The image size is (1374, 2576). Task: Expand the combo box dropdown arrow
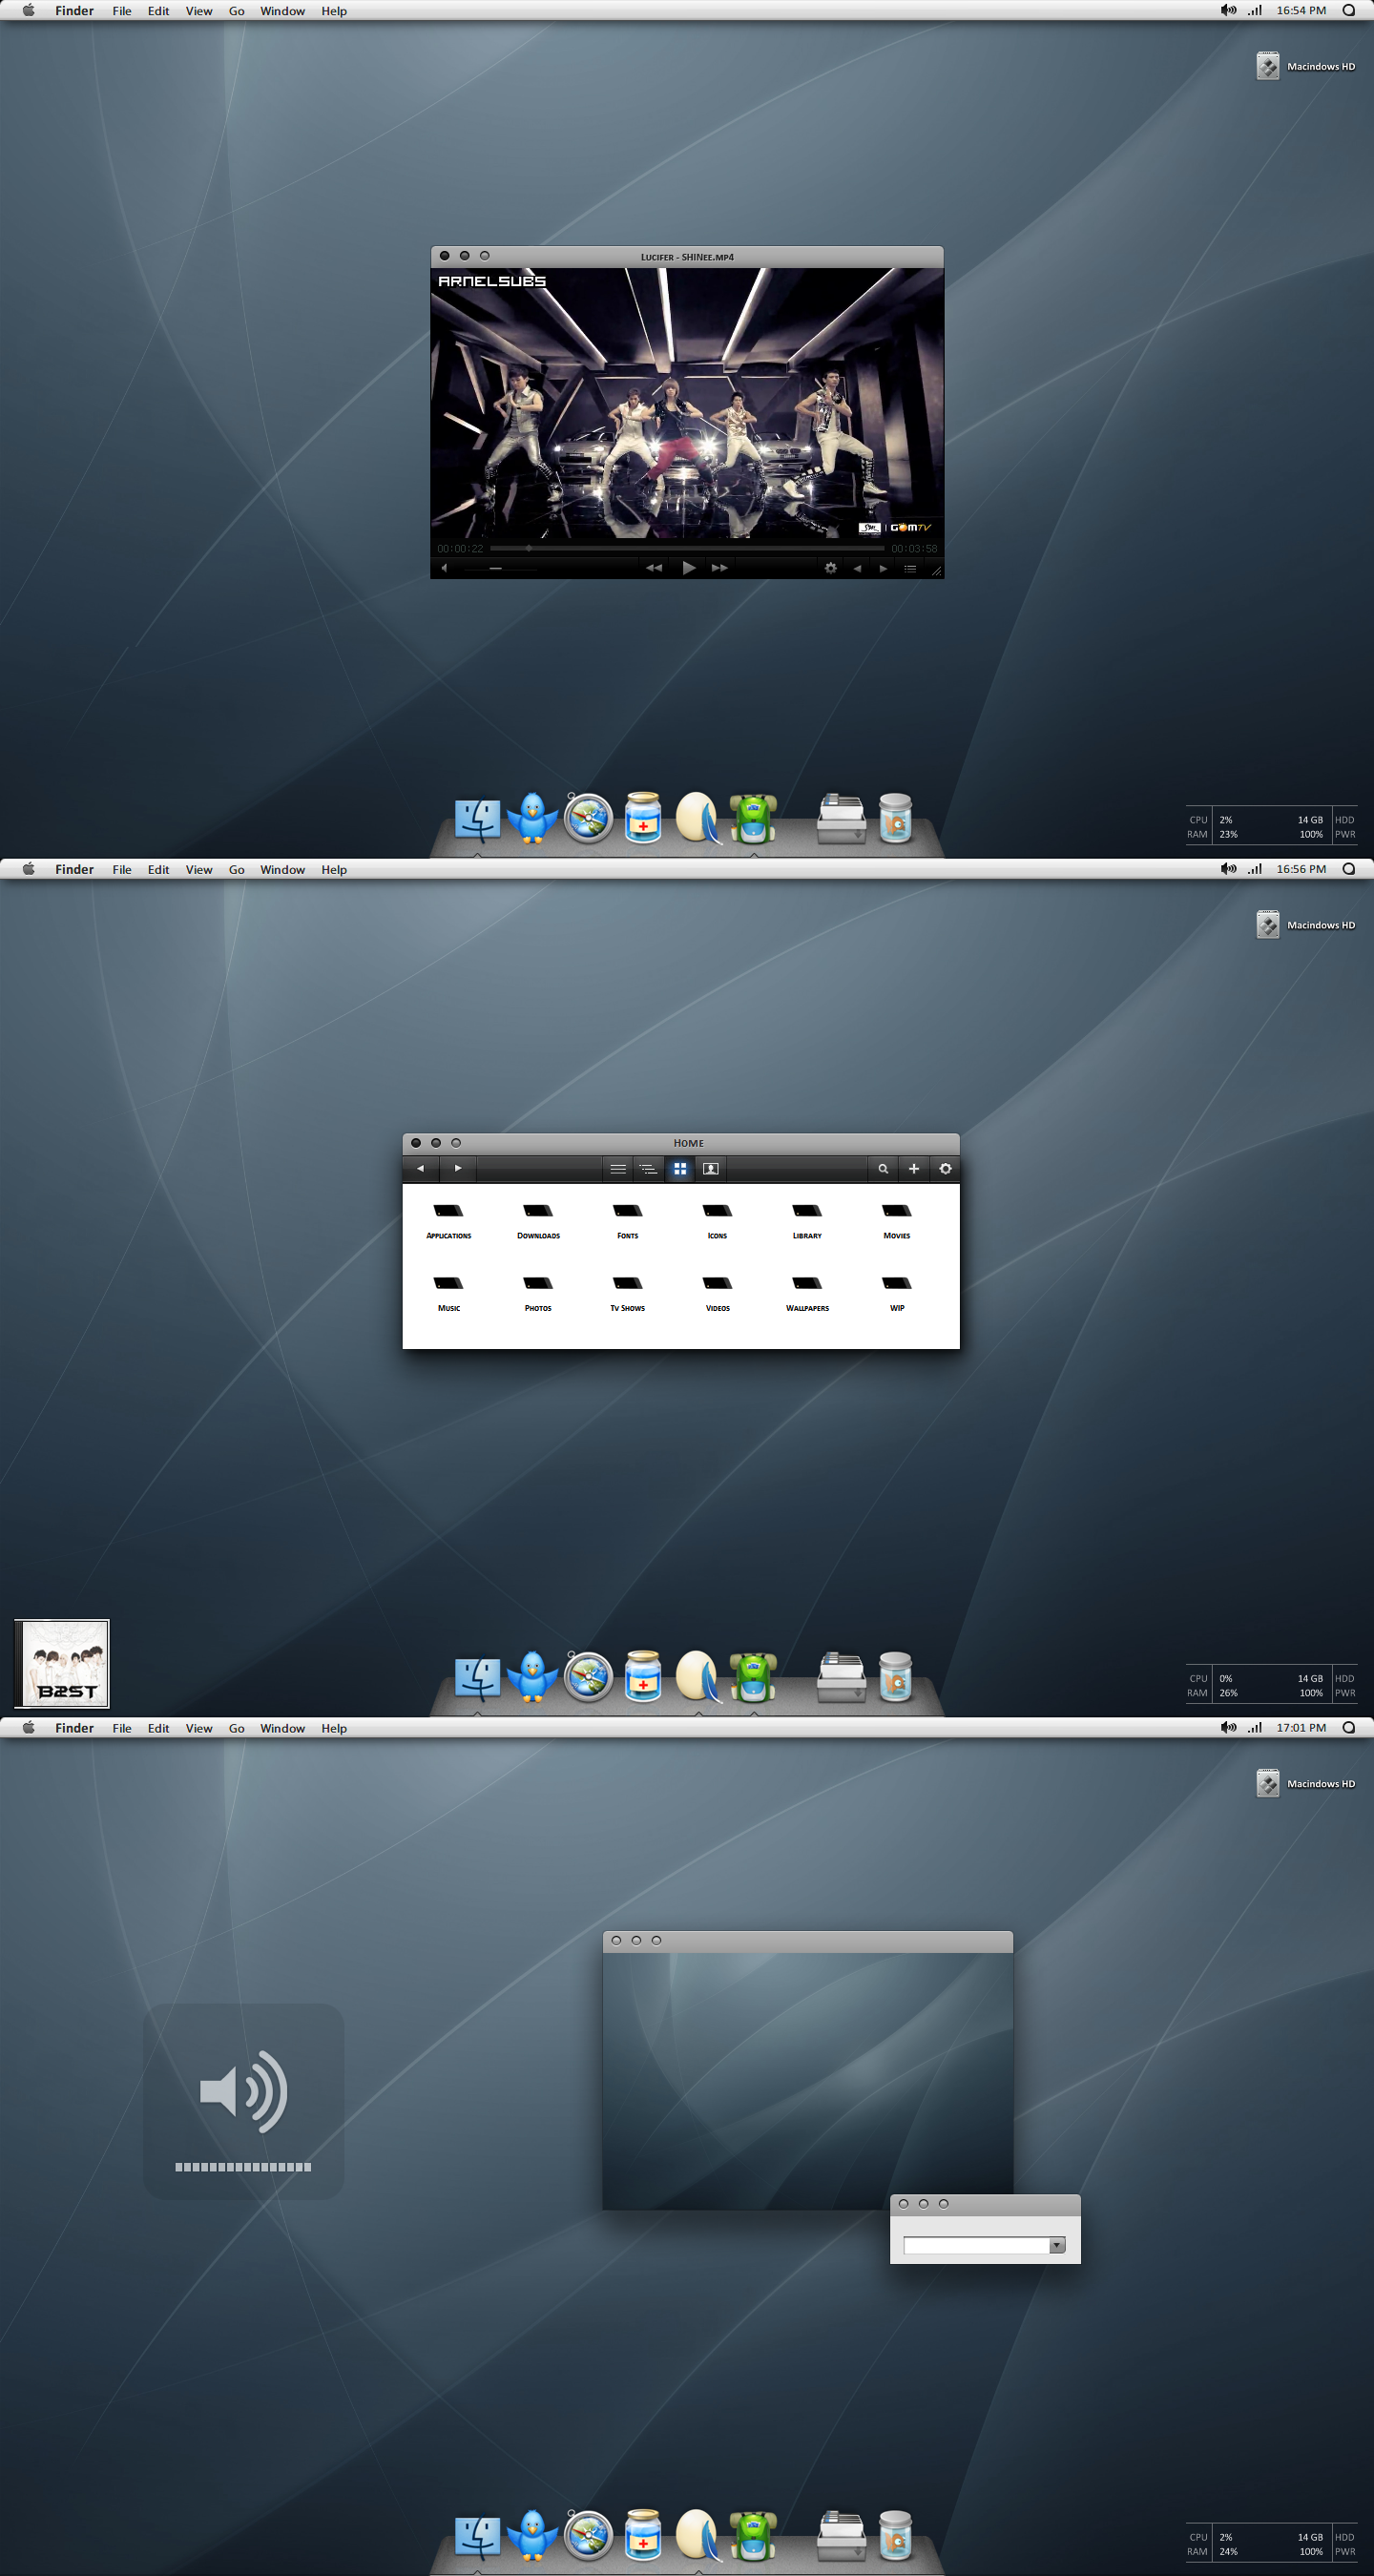click(1057, 2245)
